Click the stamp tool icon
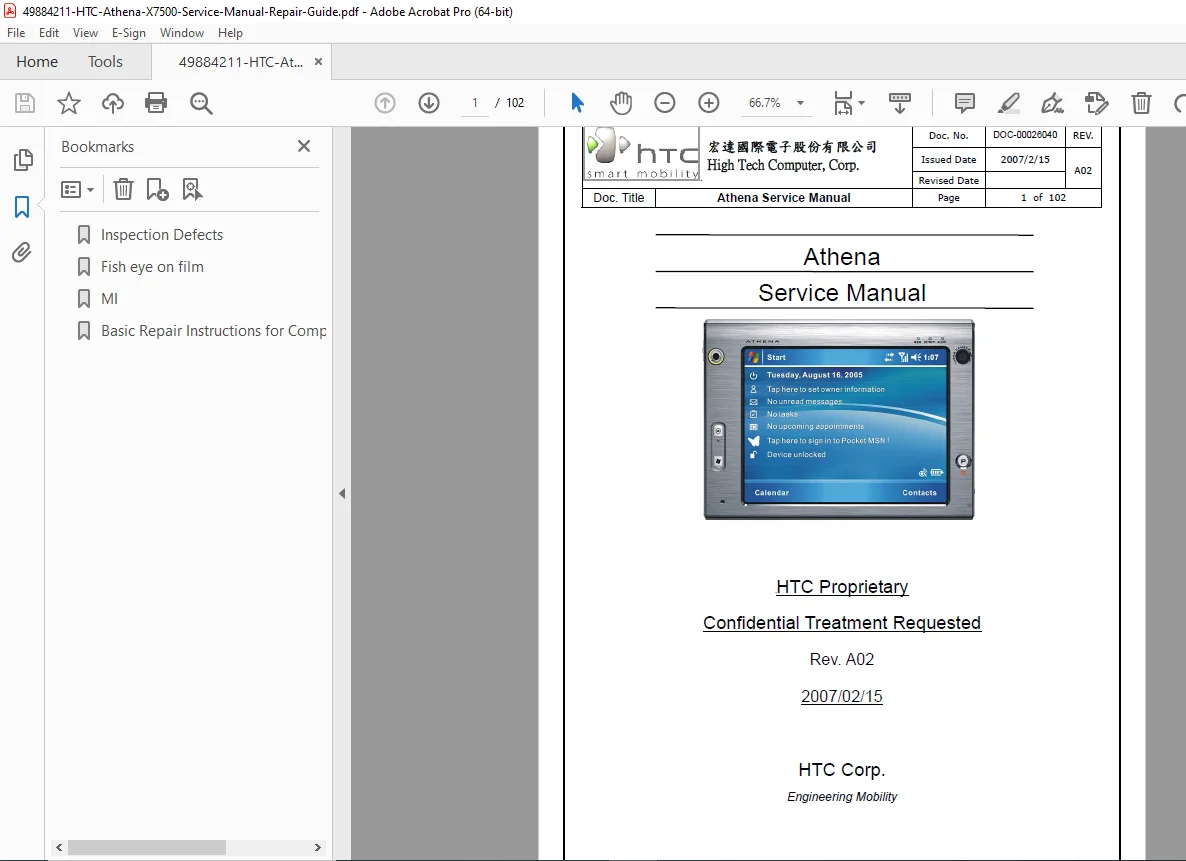Image resolution: width=1186 pixels, height=861 pixels. 1096,103
